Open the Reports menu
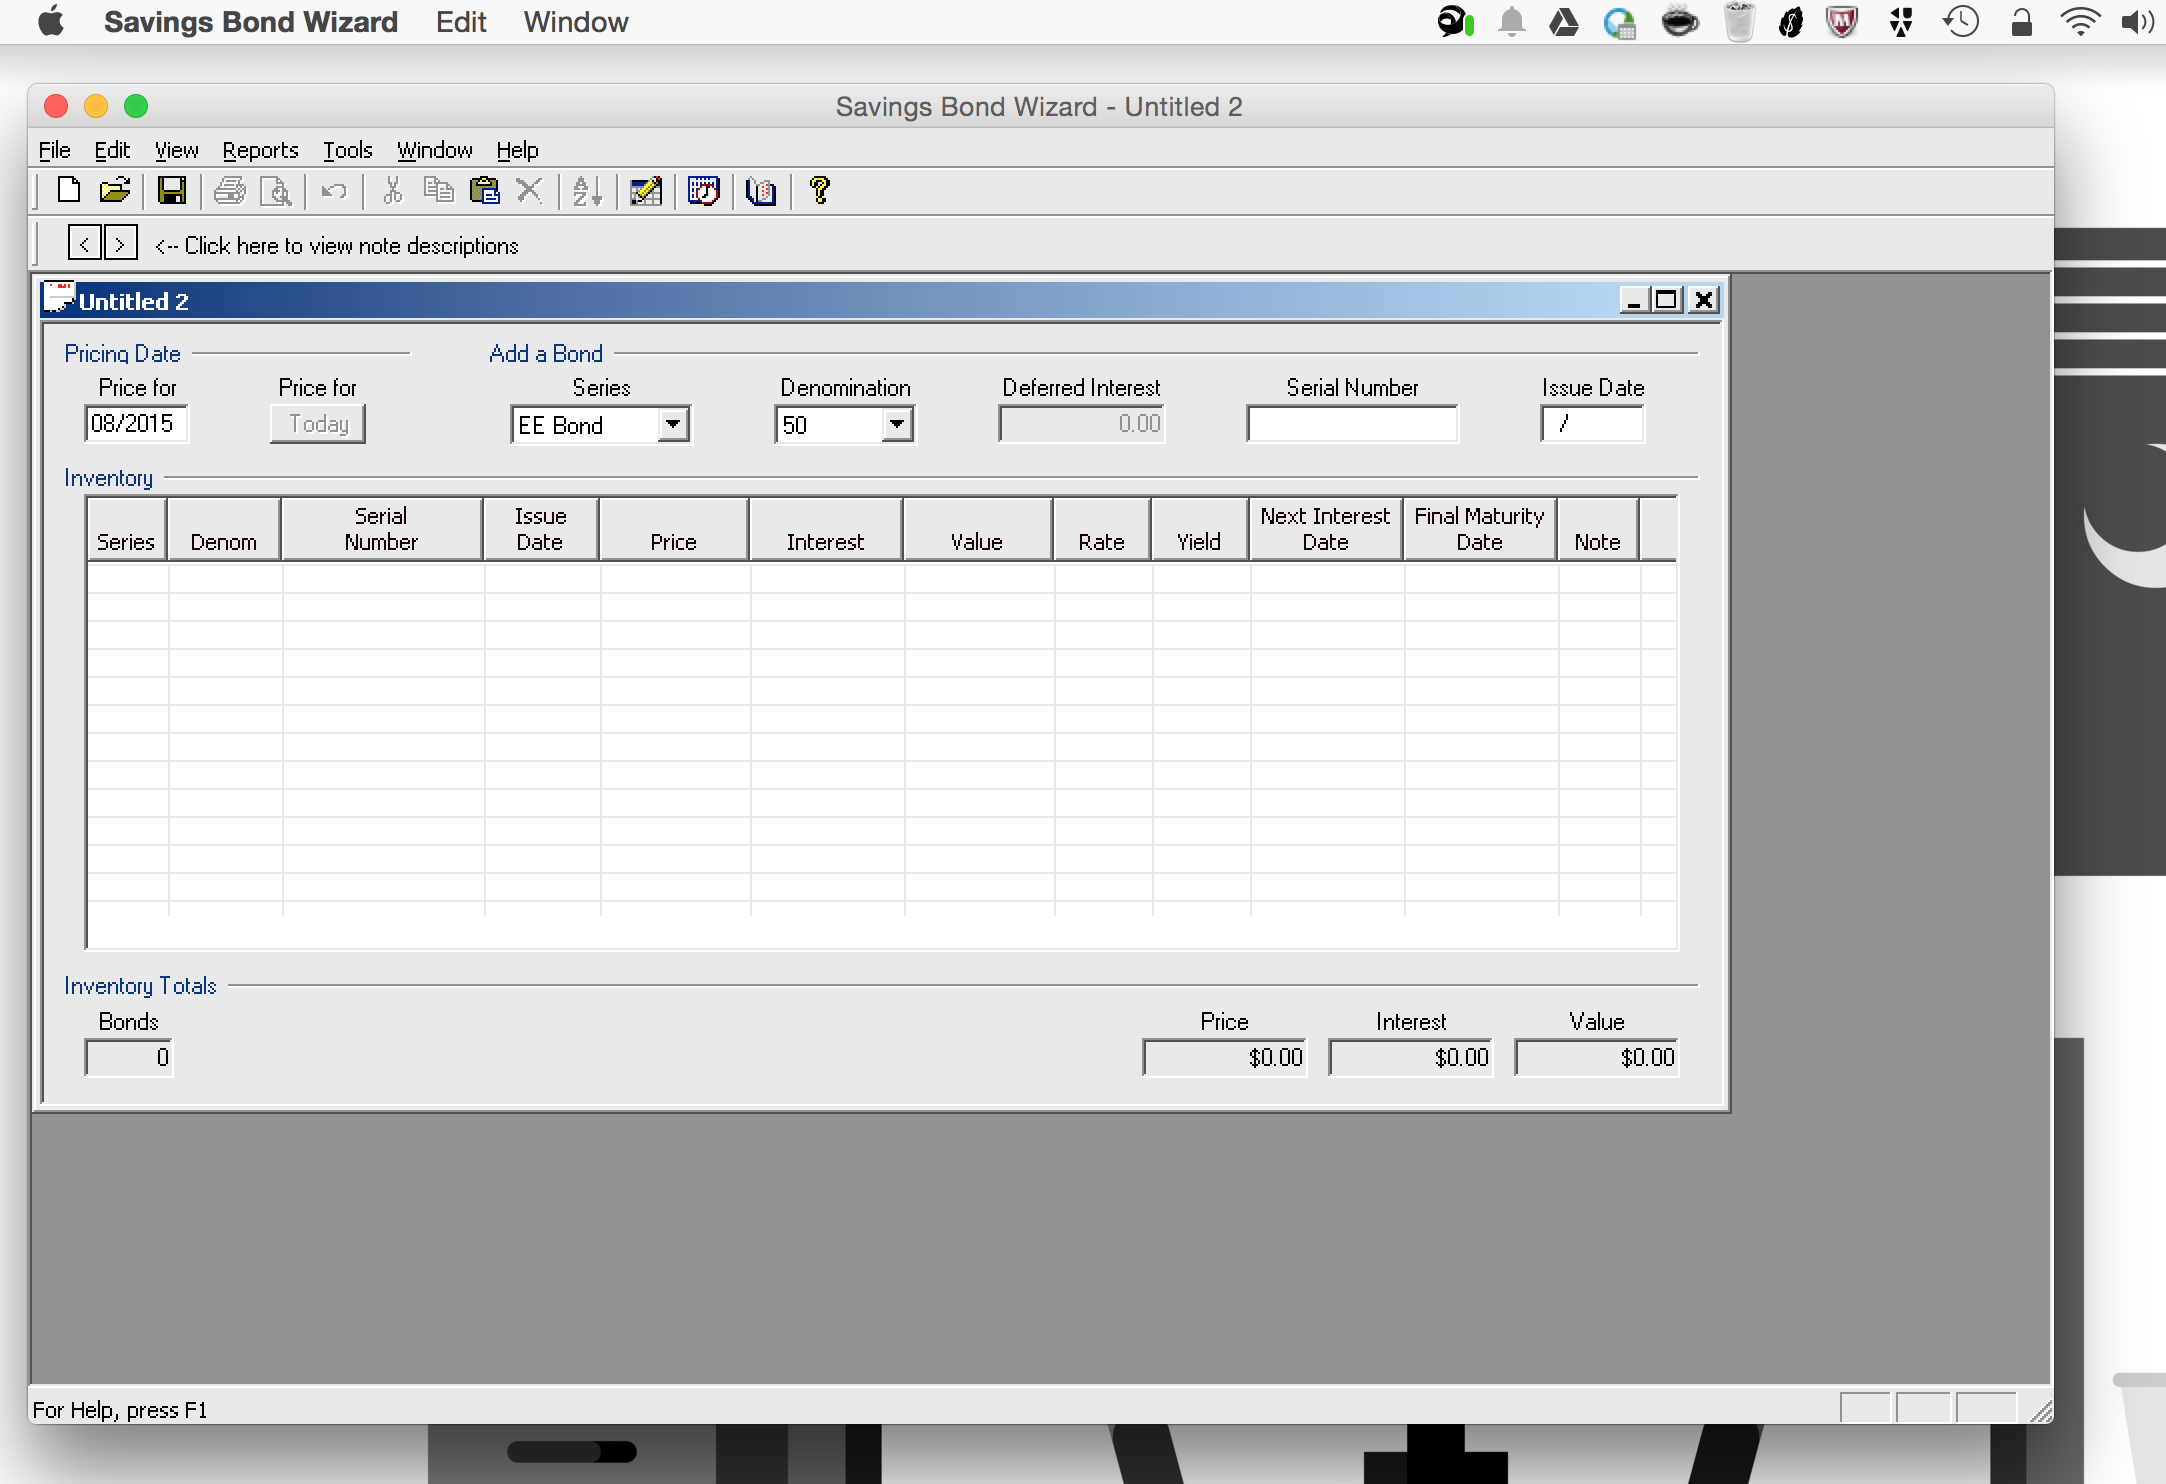This screenshot has height=1484, width=2166. pyautogui.click(x=260, y=150)
